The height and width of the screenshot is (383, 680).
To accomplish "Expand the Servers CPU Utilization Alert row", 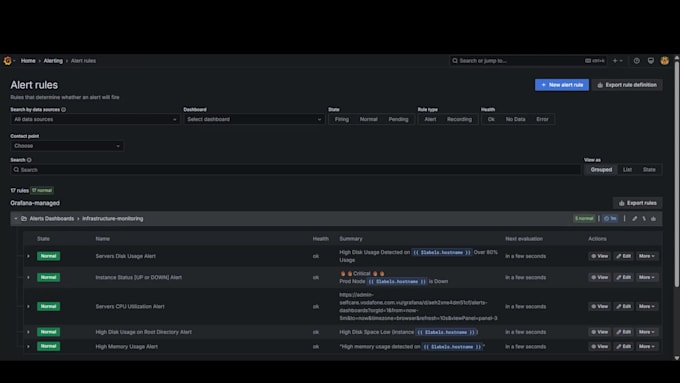I will click(x=29, y=306).
